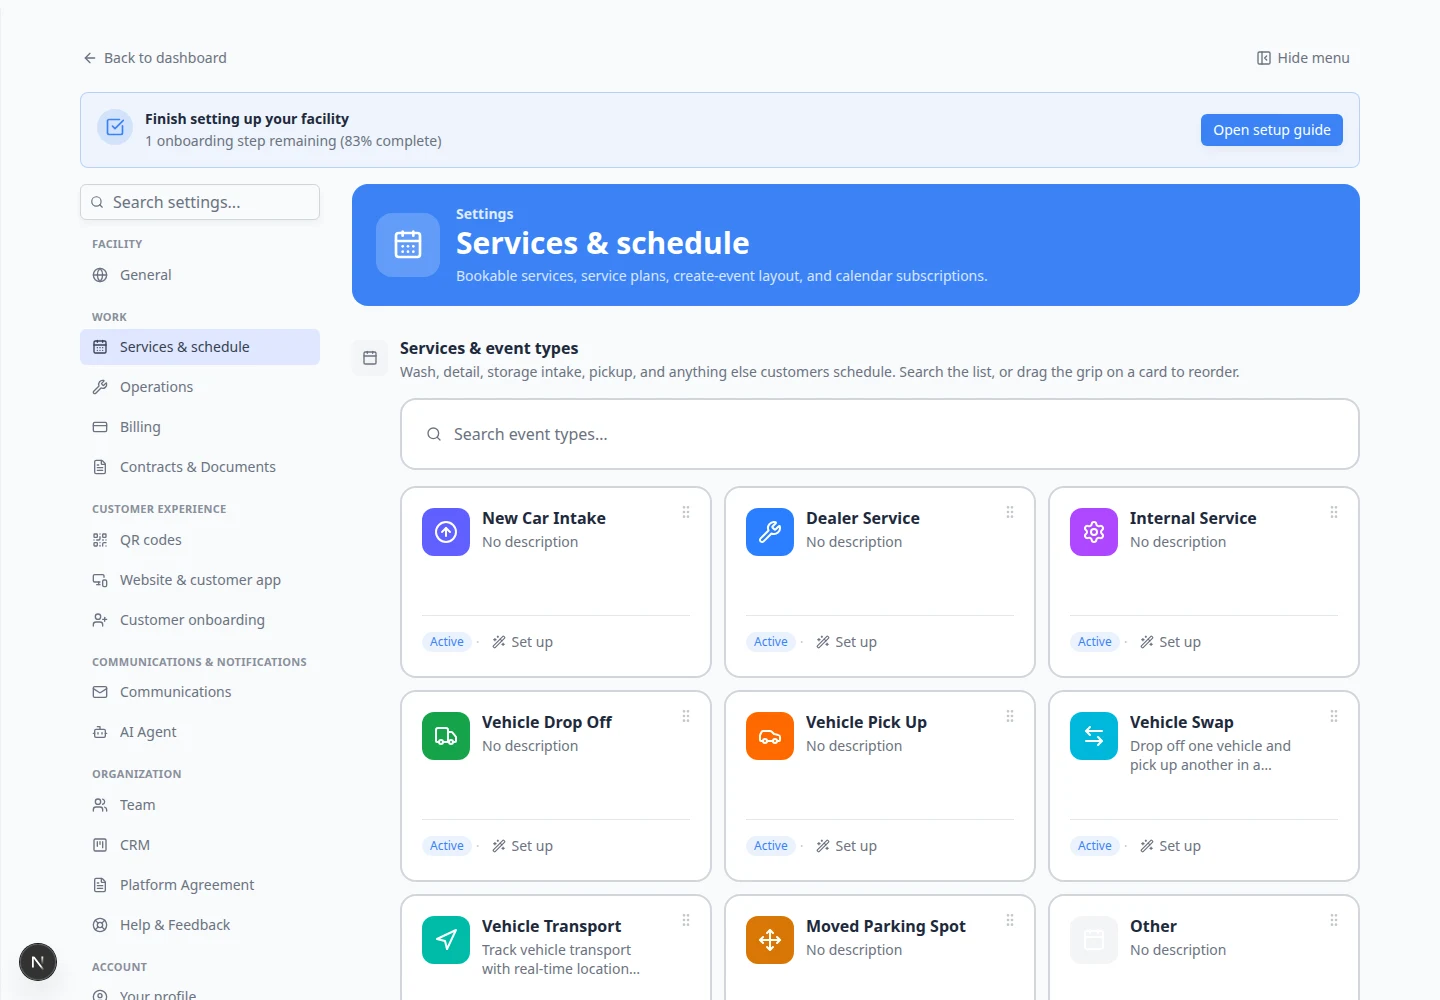1440x1000 pixels.
Task: Click the calendar icon in Services & schedule header
Action: [x=408, y=245]
